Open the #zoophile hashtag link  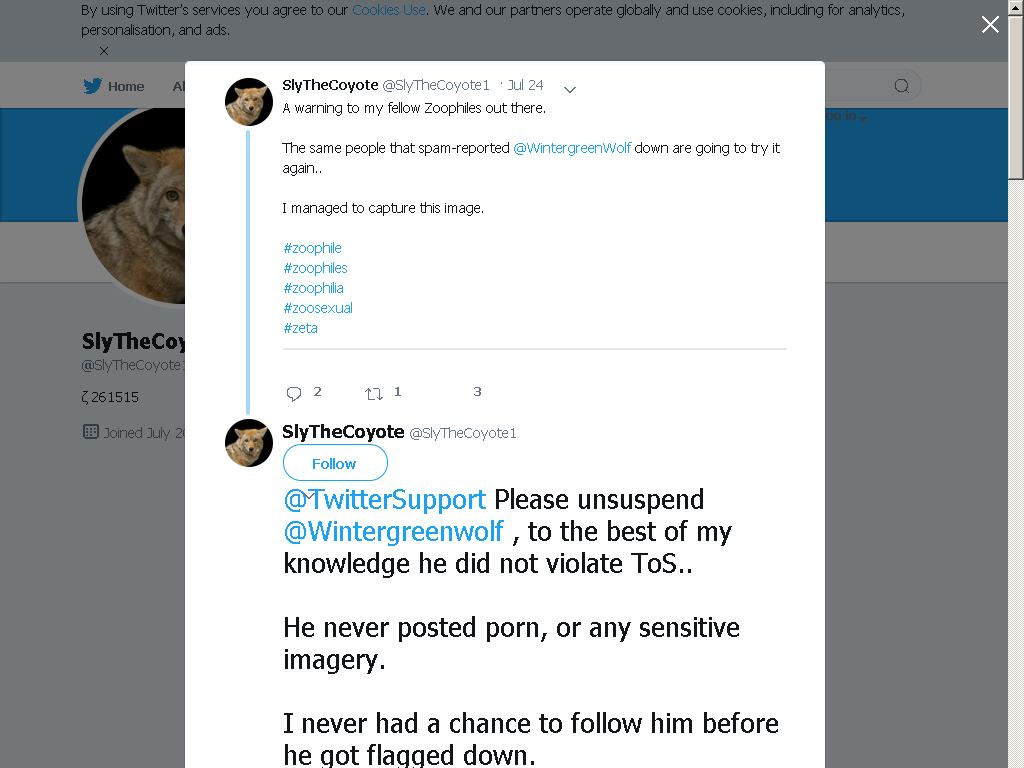pos(312,248)
